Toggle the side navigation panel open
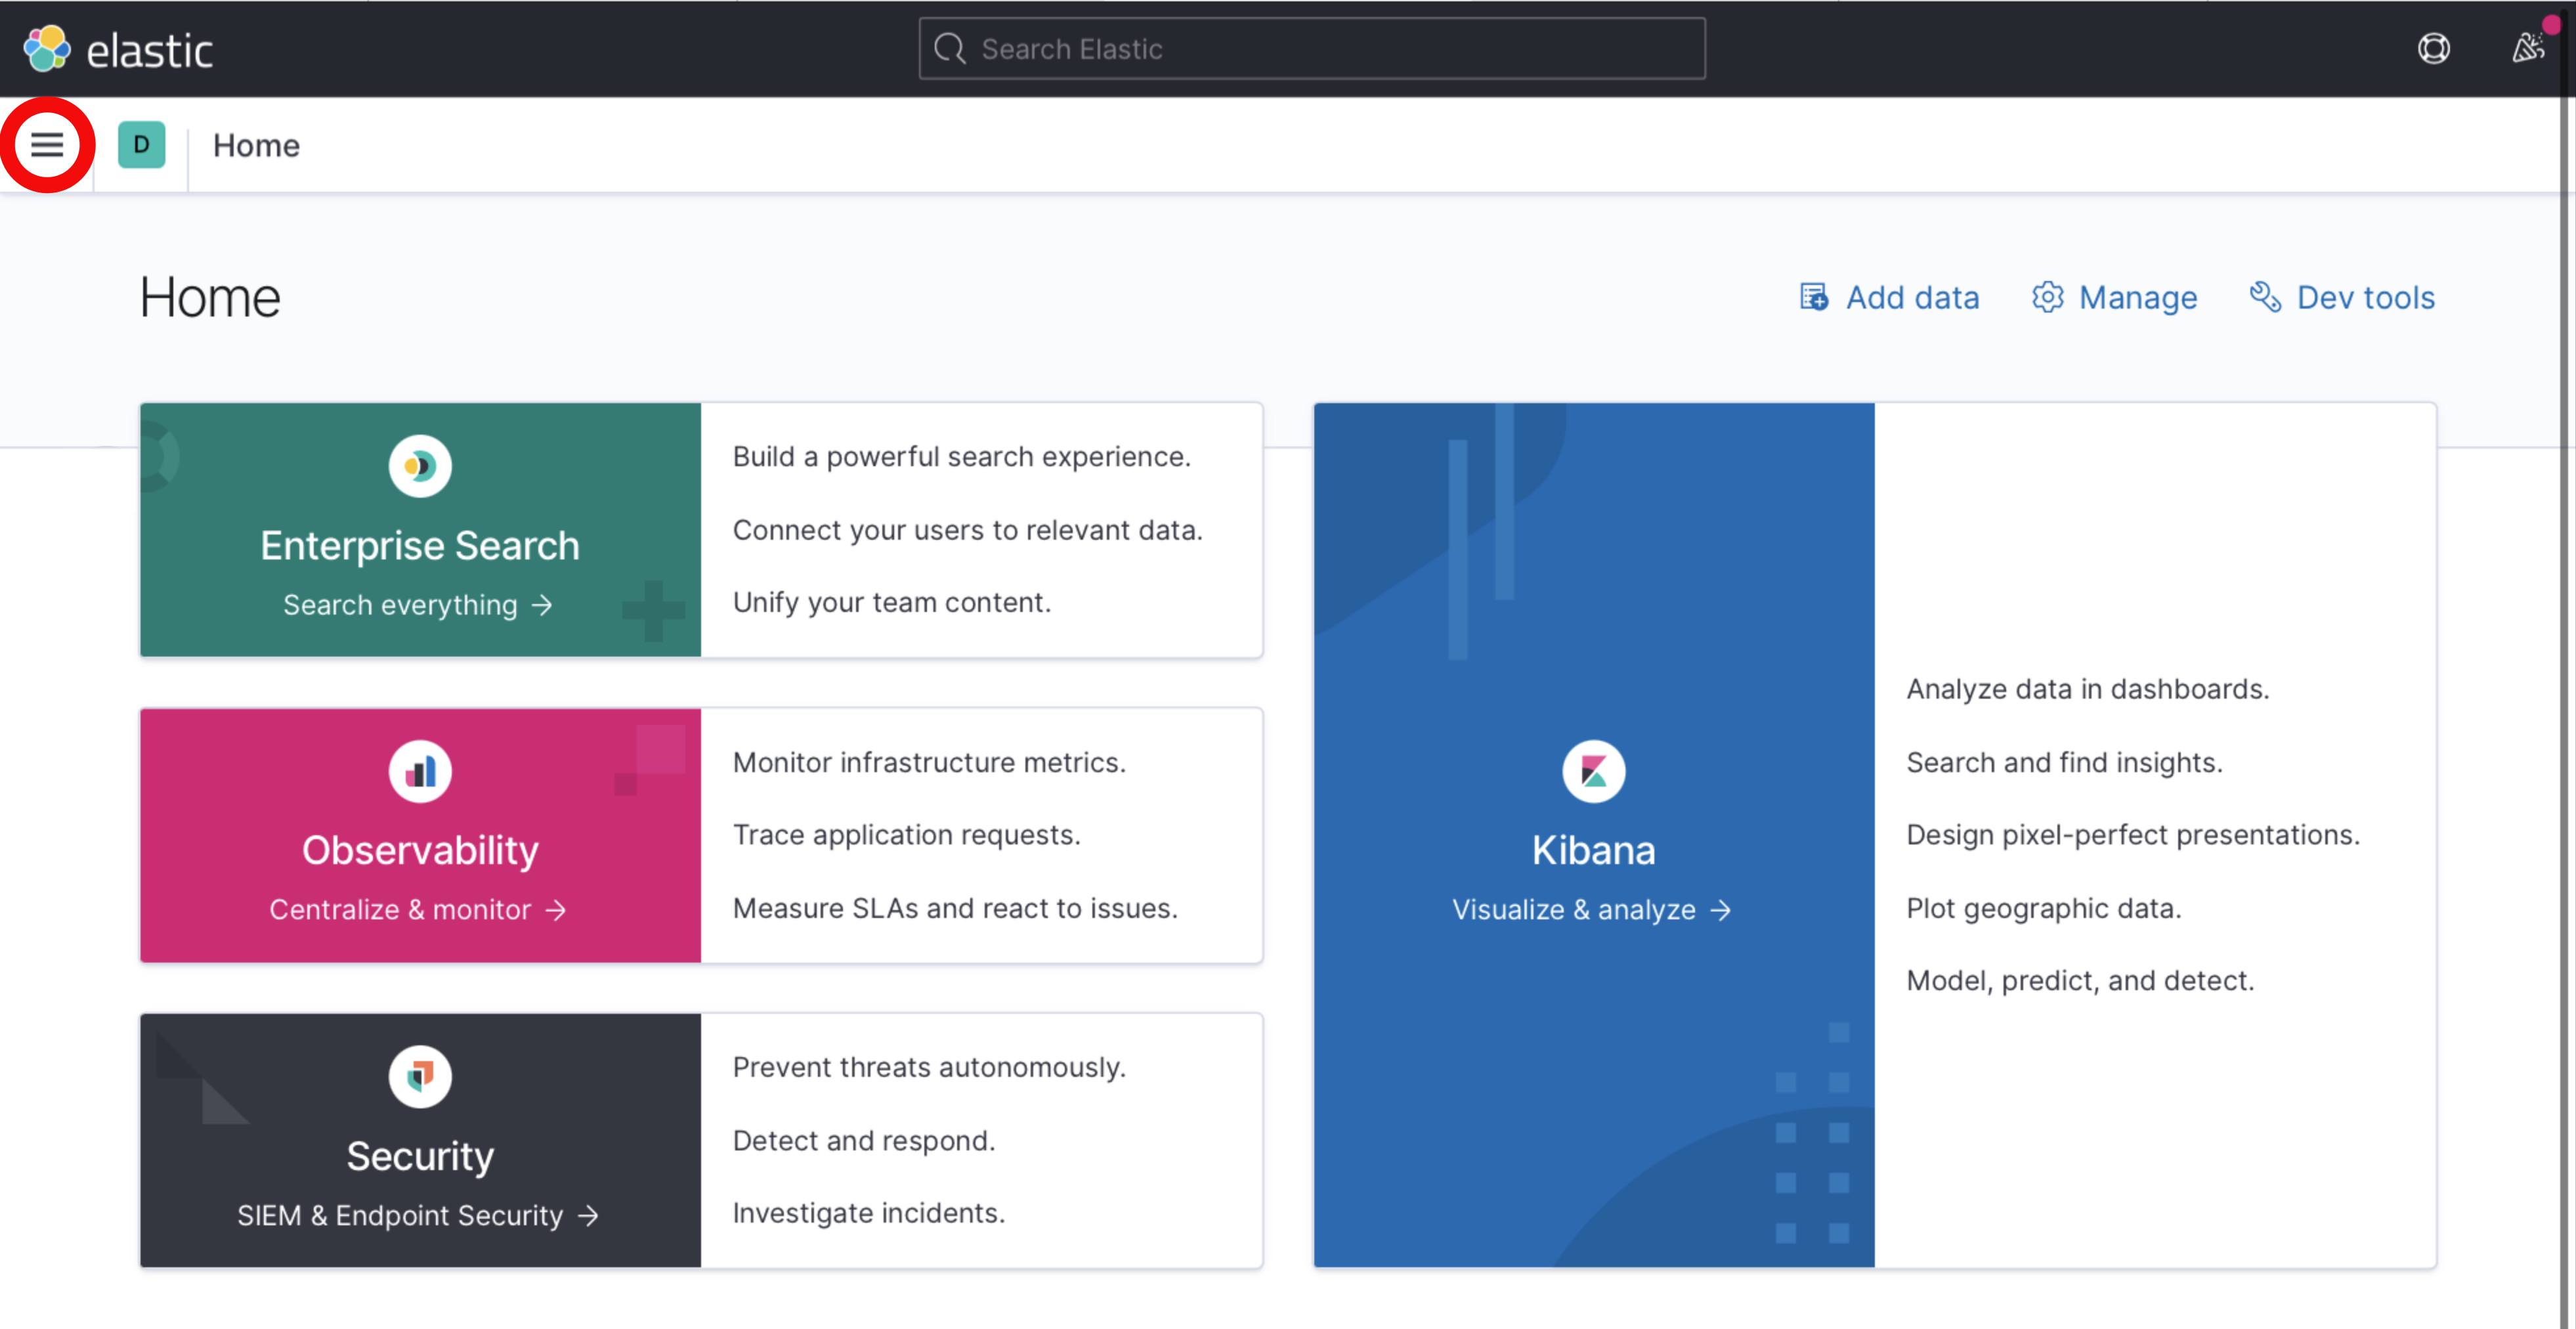Image resolution: width=2576 pixels, height=1329 pixels. pyautogui.click(x=46, y=144)
